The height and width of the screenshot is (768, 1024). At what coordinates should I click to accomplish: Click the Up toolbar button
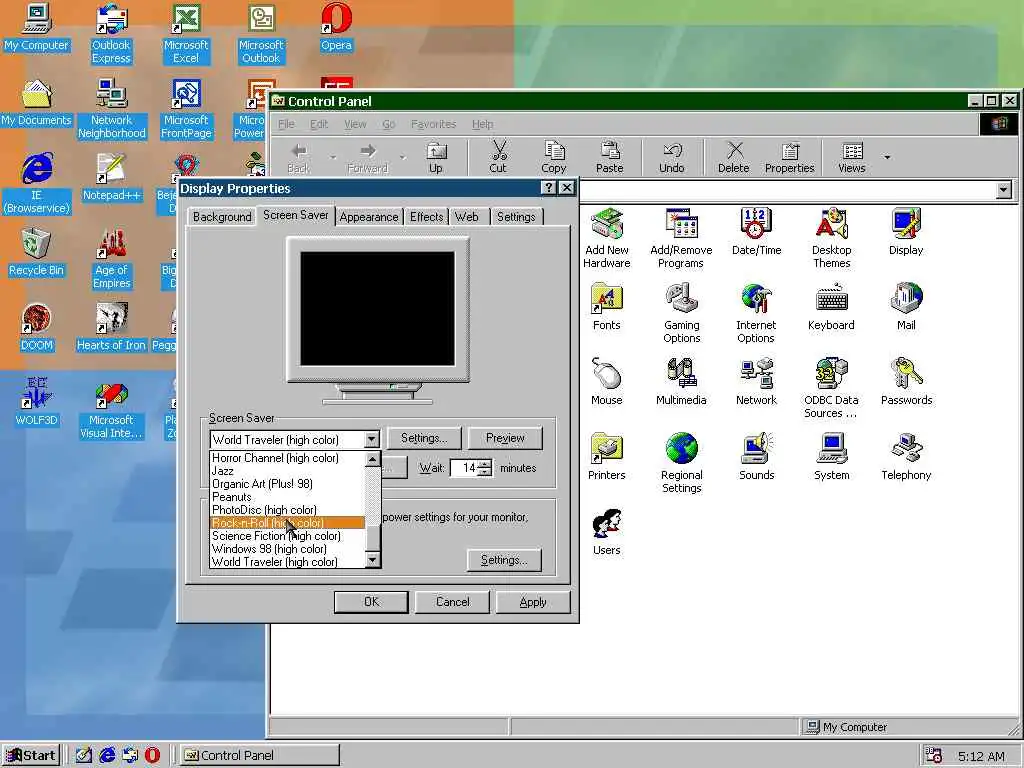coord(436,158)
